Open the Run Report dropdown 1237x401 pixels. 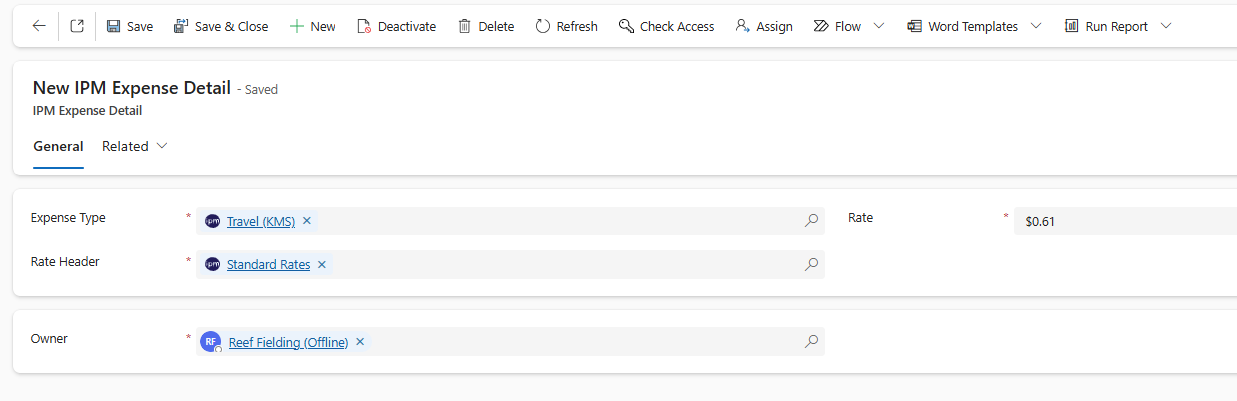tap(1166, 26)
